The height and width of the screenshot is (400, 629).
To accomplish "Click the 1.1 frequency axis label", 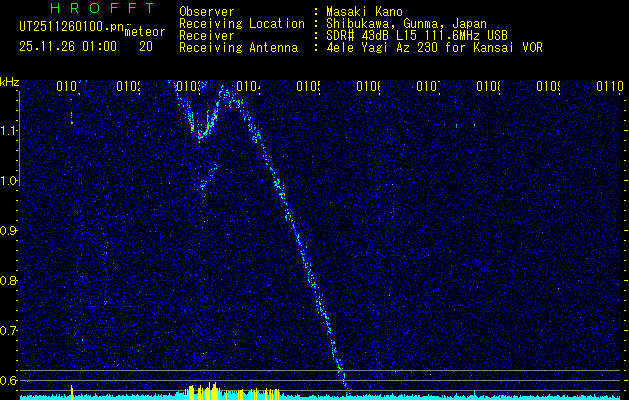I will 9,130.
